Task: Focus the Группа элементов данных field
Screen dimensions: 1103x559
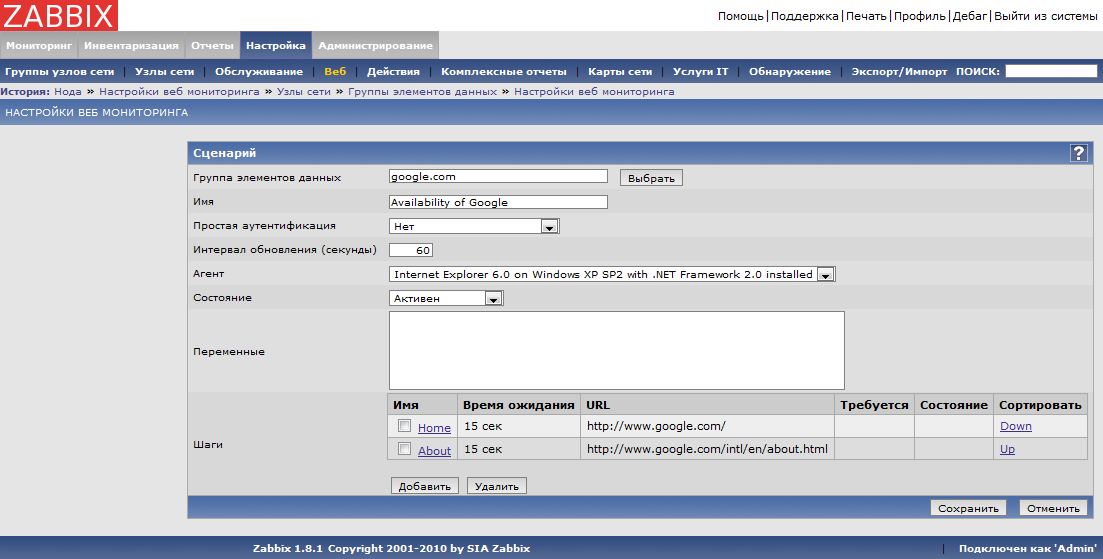Action: pos(498,176)
